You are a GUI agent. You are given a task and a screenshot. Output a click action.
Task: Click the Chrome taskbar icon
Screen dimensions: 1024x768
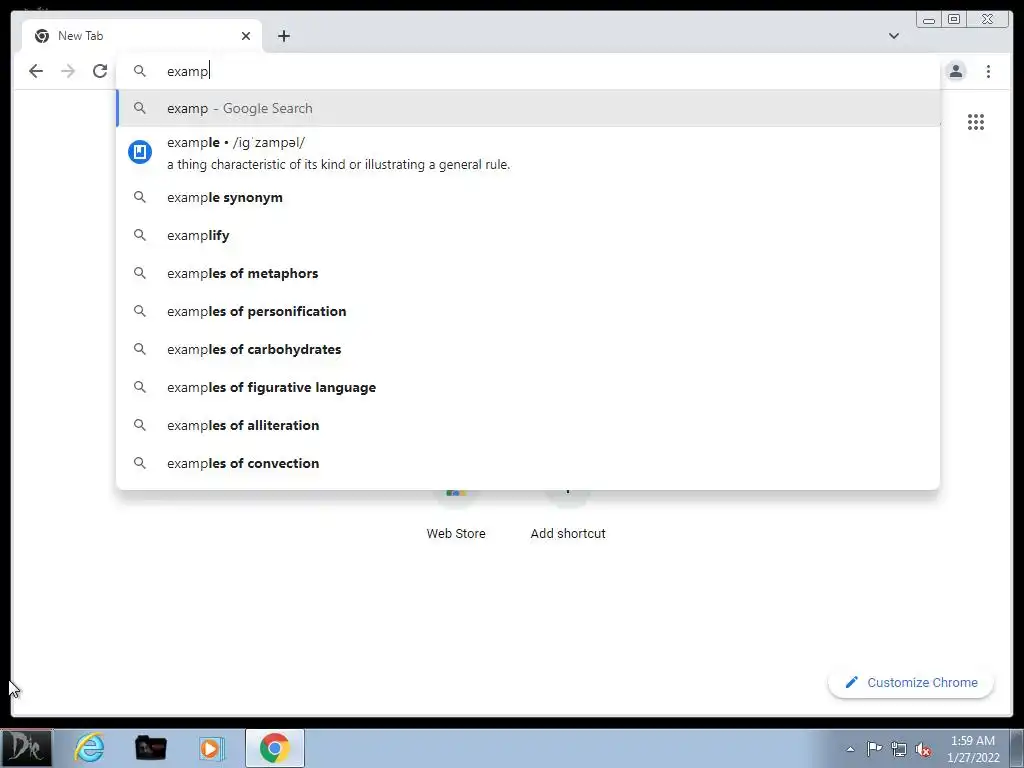274,748
